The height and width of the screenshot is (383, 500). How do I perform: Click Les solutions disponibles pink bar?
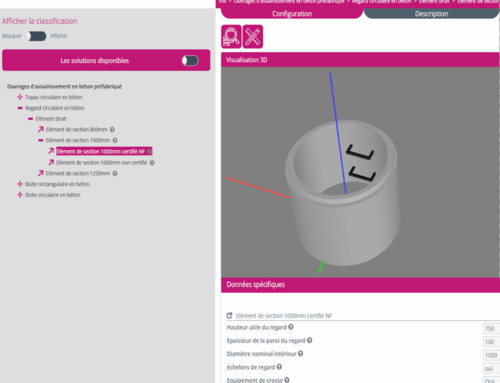pyautogui.click(x=106, y=60)
